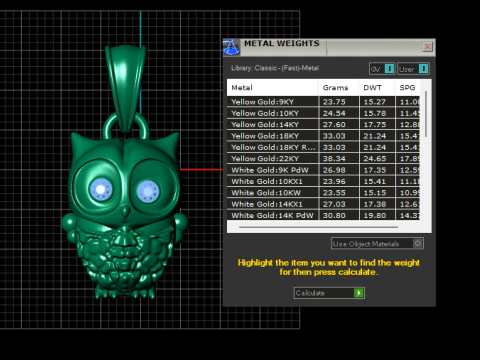
Task: Click the owl's left eye gemstone
Action: point(101,189)
